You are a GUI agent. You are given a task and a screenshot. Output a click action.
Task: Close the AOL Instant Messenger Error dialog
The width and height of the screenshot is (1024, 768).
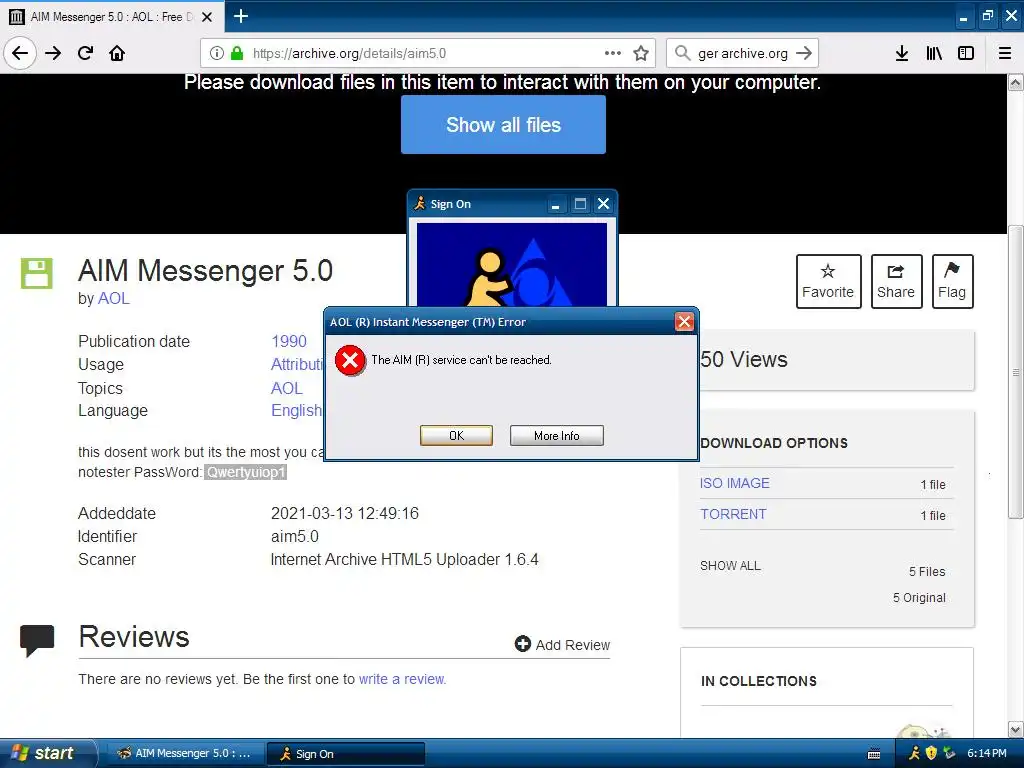click(x=684, y=321)
